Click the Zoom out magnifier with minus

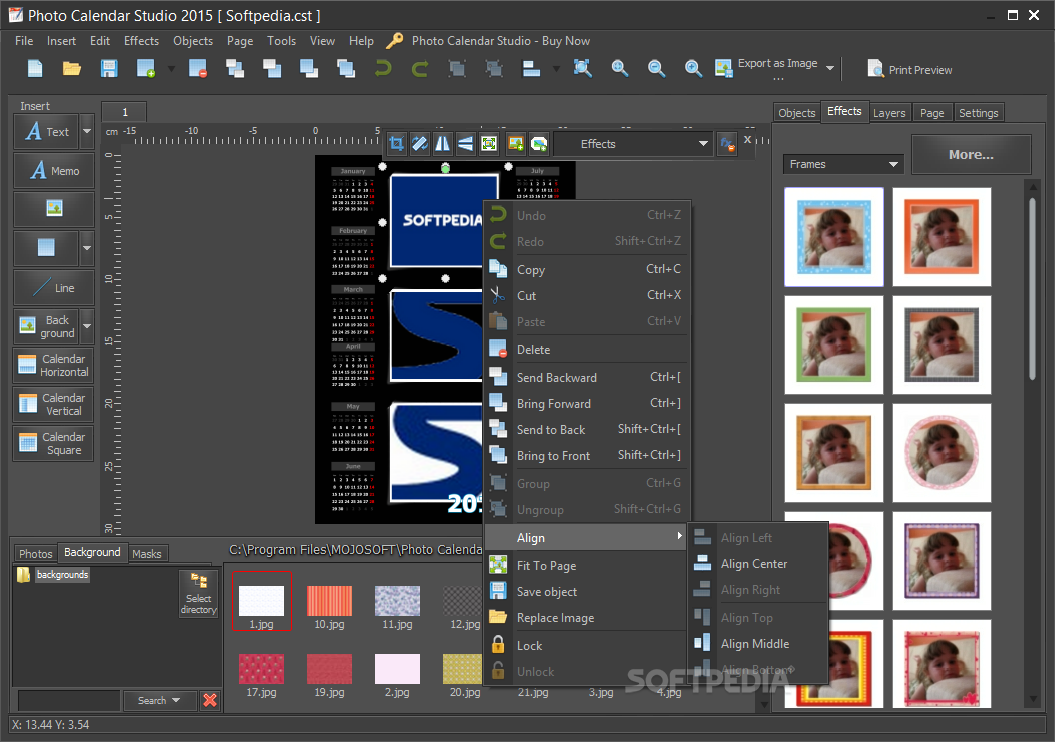pyautogui.click(x=656, y=69)
